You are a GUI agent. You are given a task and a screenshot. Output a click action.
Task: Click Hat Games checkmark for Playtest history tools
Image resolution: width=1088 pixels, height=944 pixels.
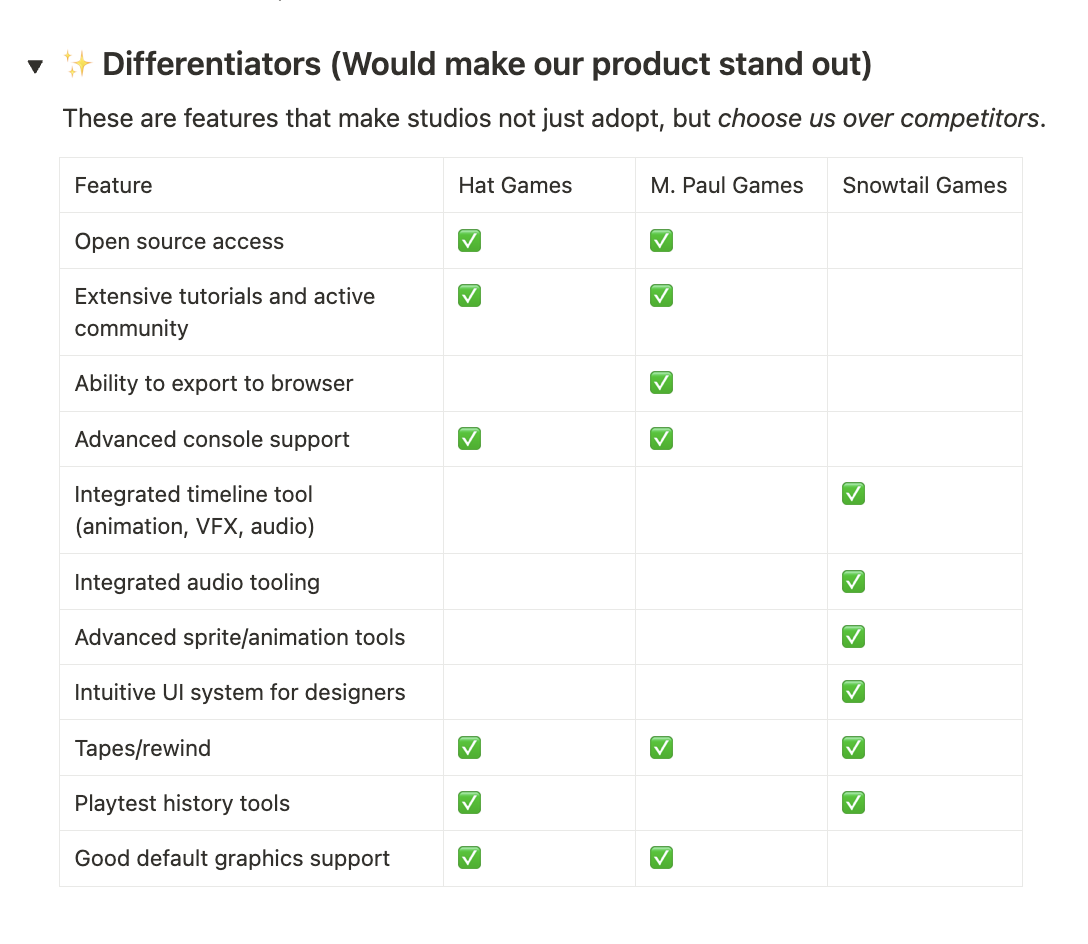click(470, 802)
